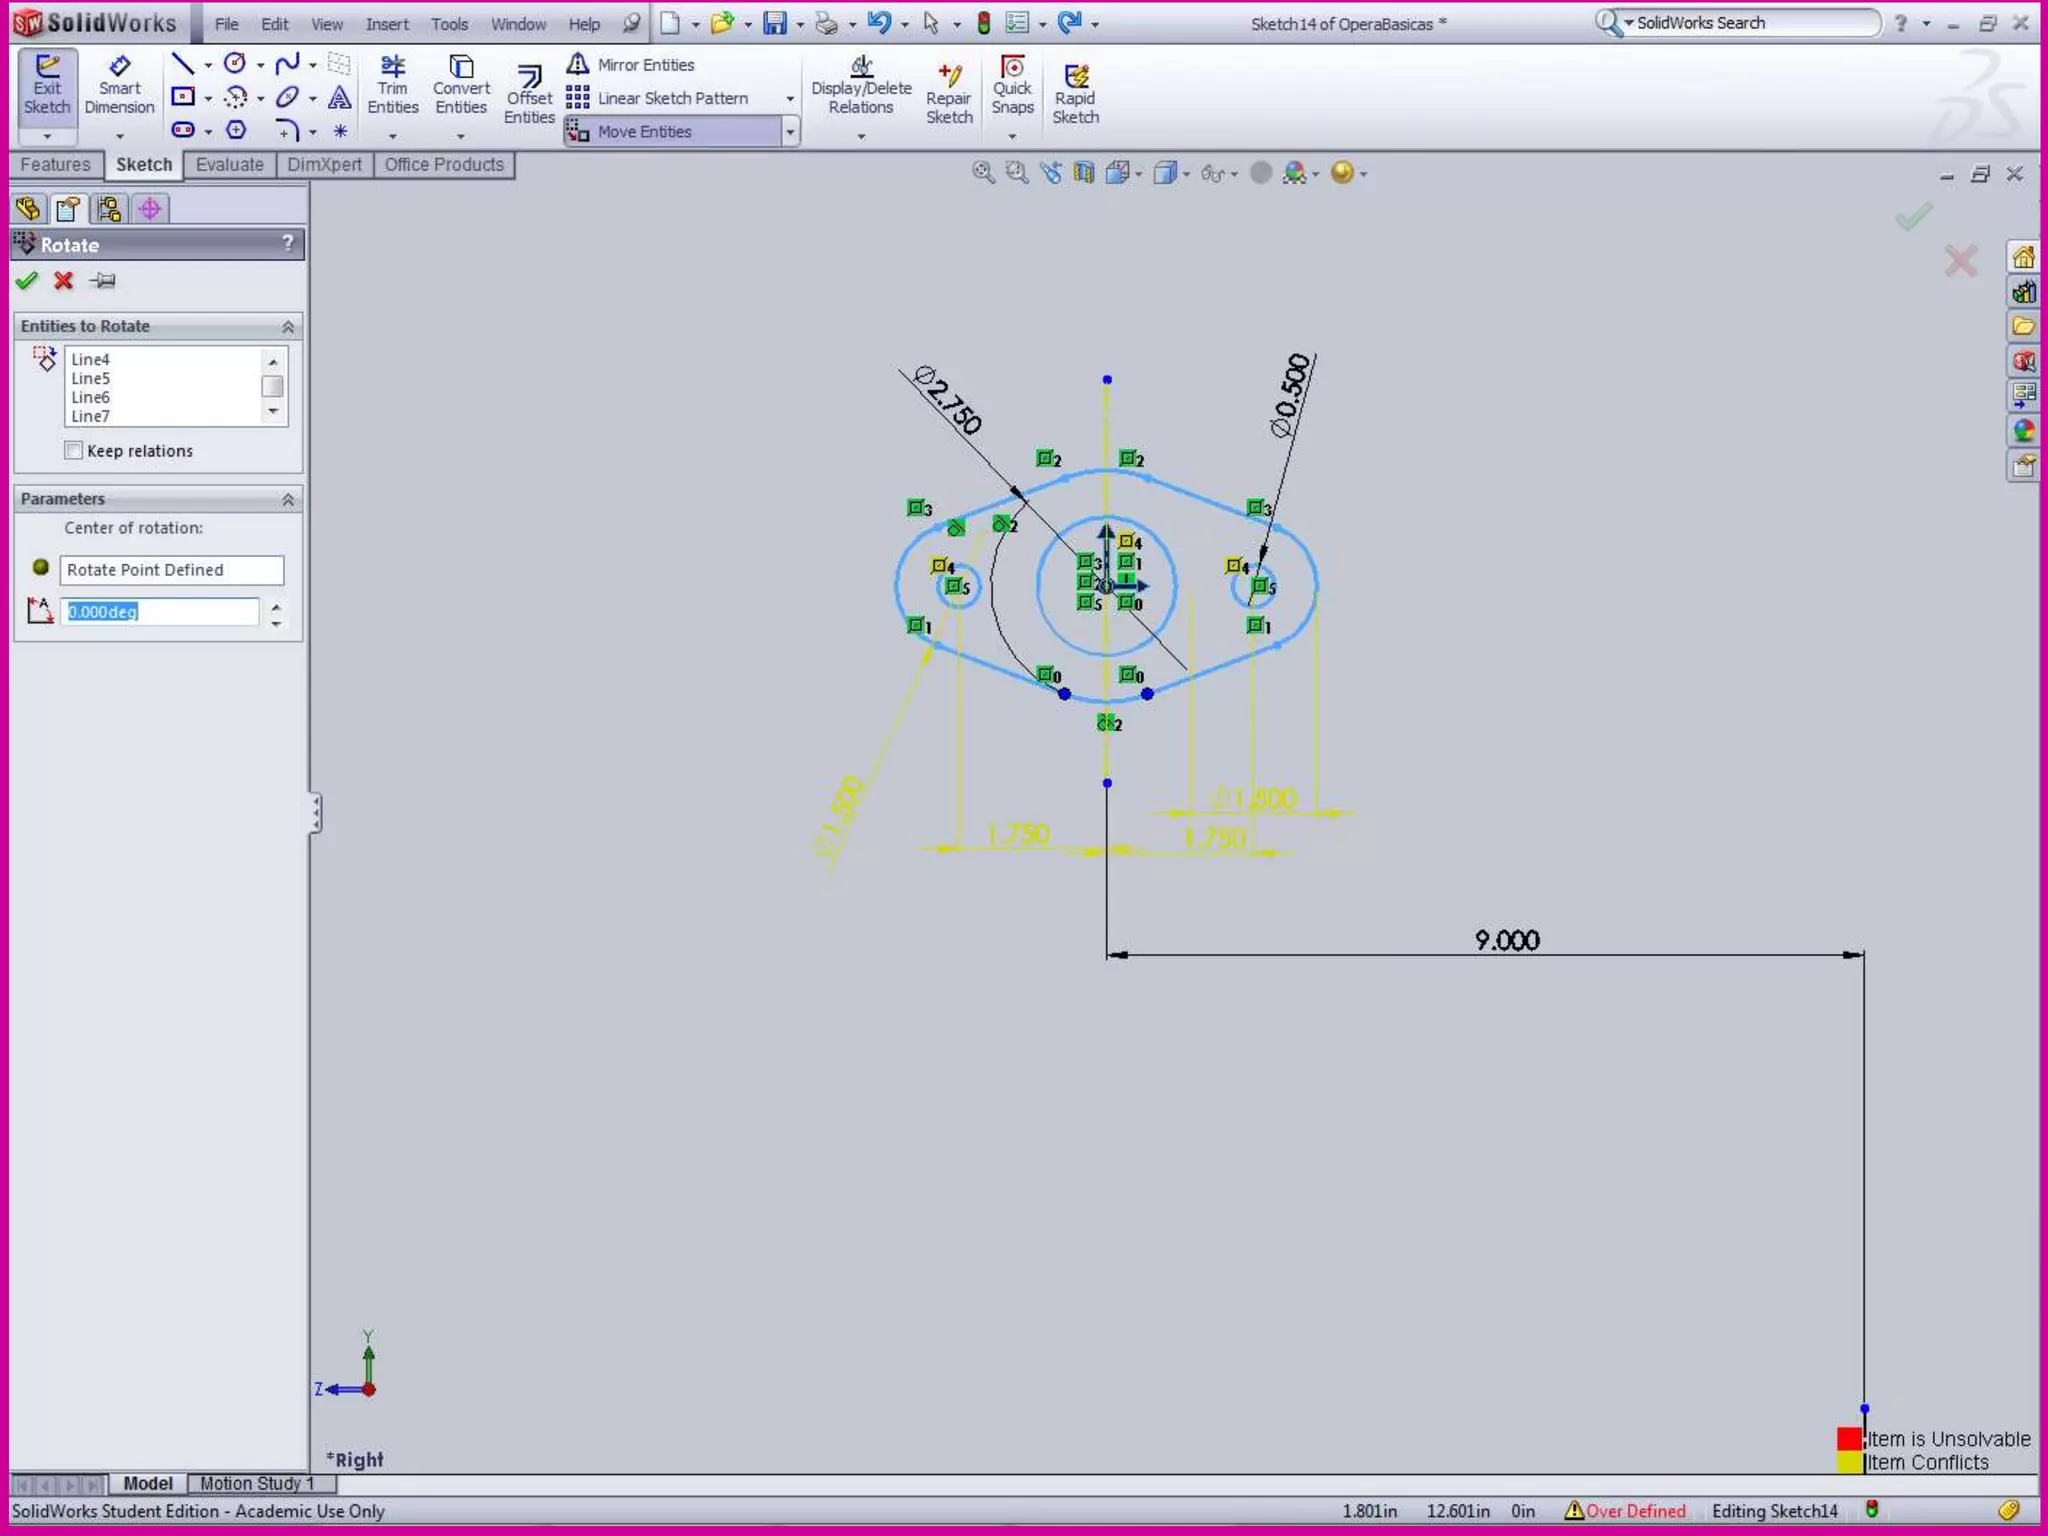
Task: Accept rotation with green checkmark
Action: point(27,281)
